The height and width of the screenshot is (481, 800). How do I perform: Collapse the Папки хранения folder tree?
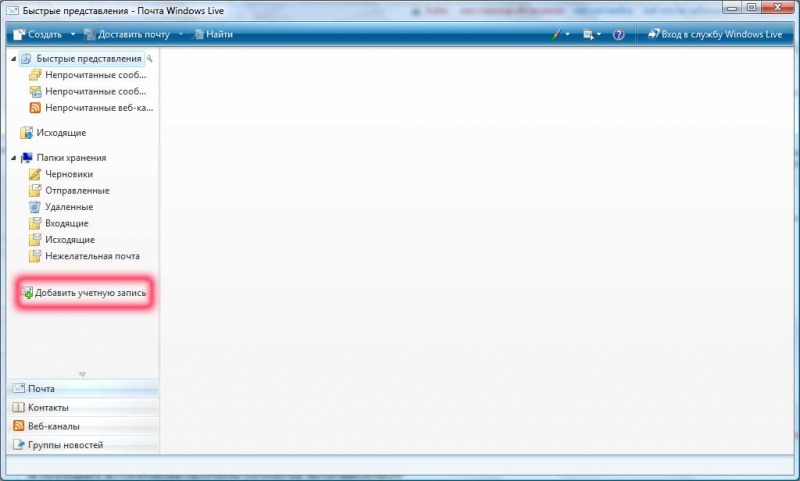point(14,158)
